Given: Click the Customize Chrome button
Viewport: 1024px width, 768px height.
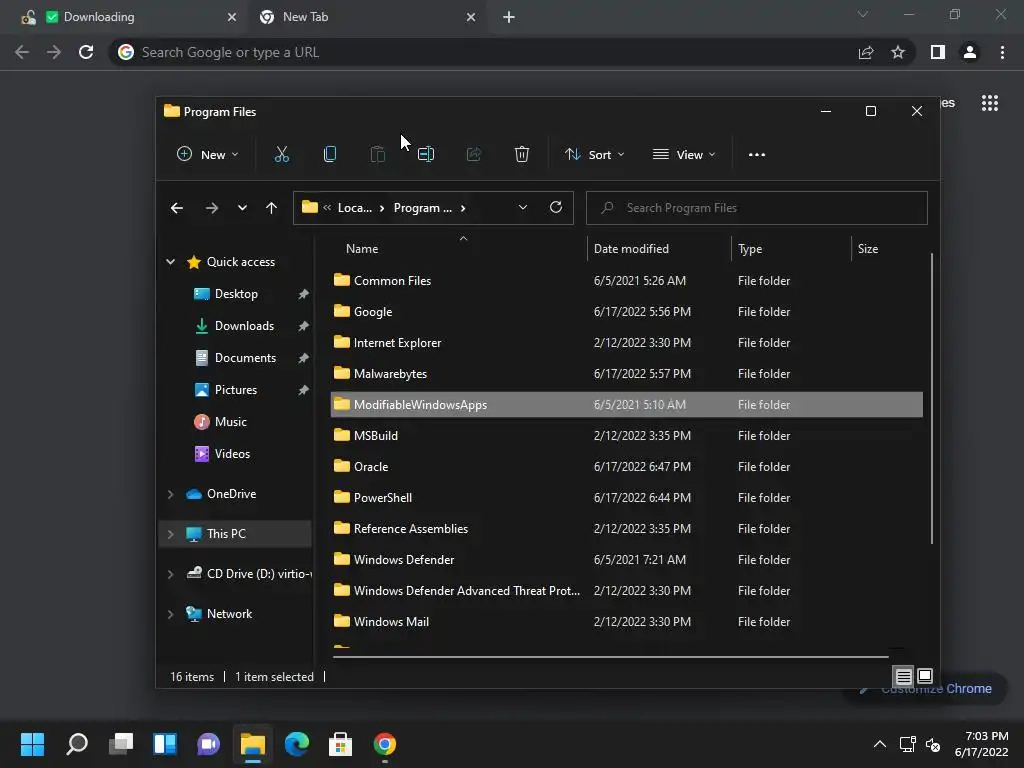Looking at the screenshot, I should 925,688.
